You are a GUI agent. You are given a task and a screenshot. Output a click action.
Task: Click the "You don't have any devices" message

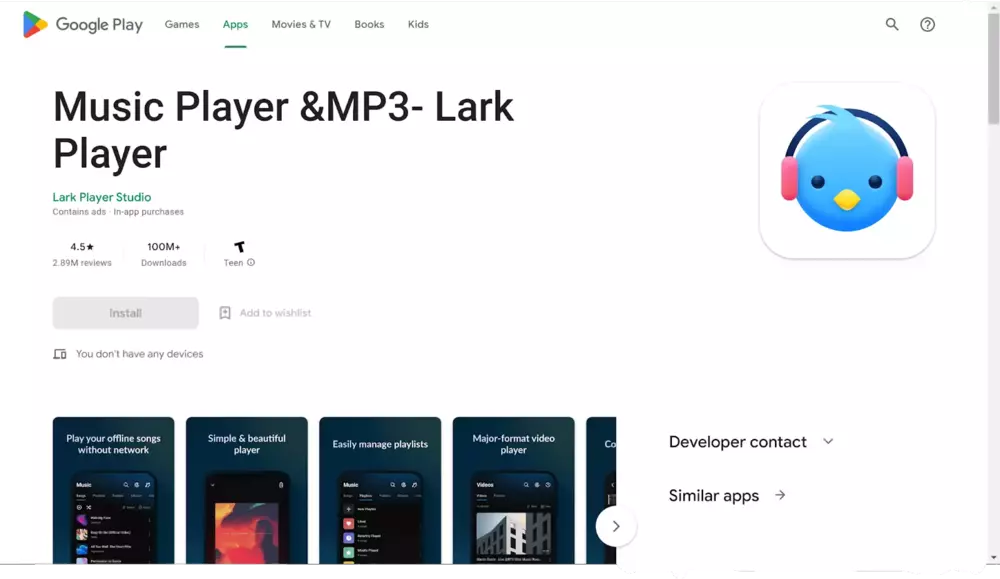[x=140, y=354]
